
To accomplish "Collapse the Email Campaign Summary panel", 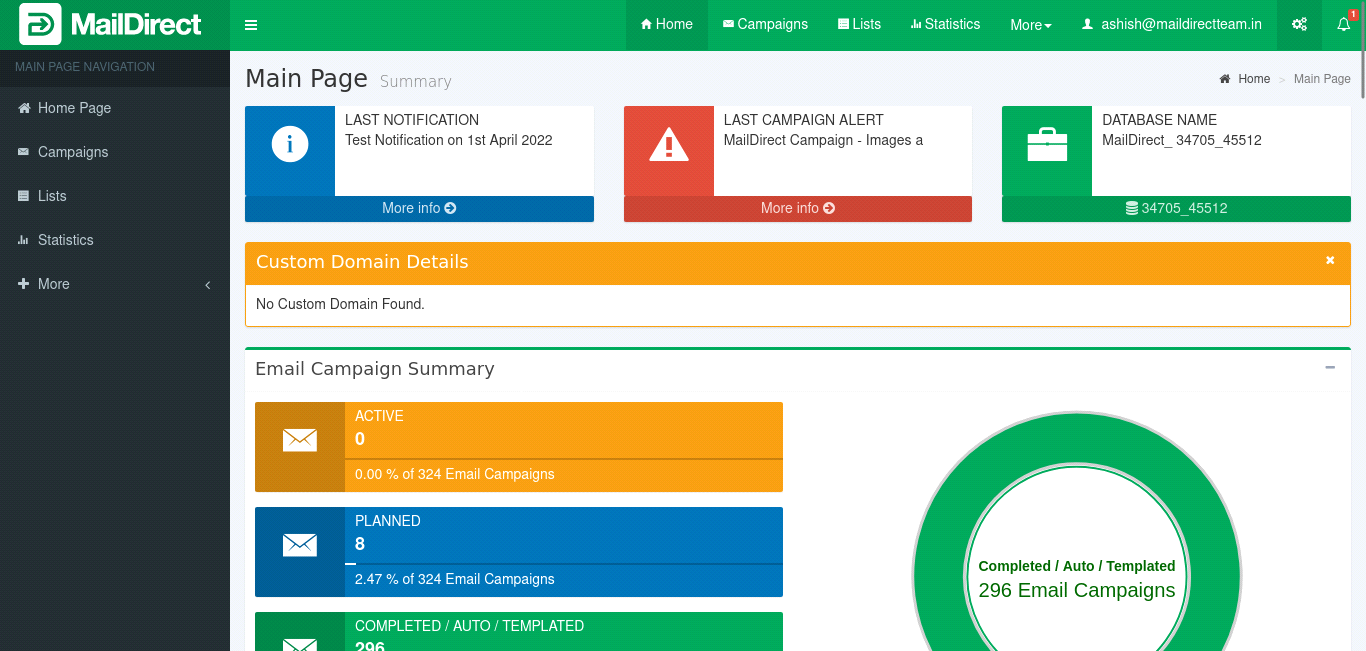I will click(1330, 368).
